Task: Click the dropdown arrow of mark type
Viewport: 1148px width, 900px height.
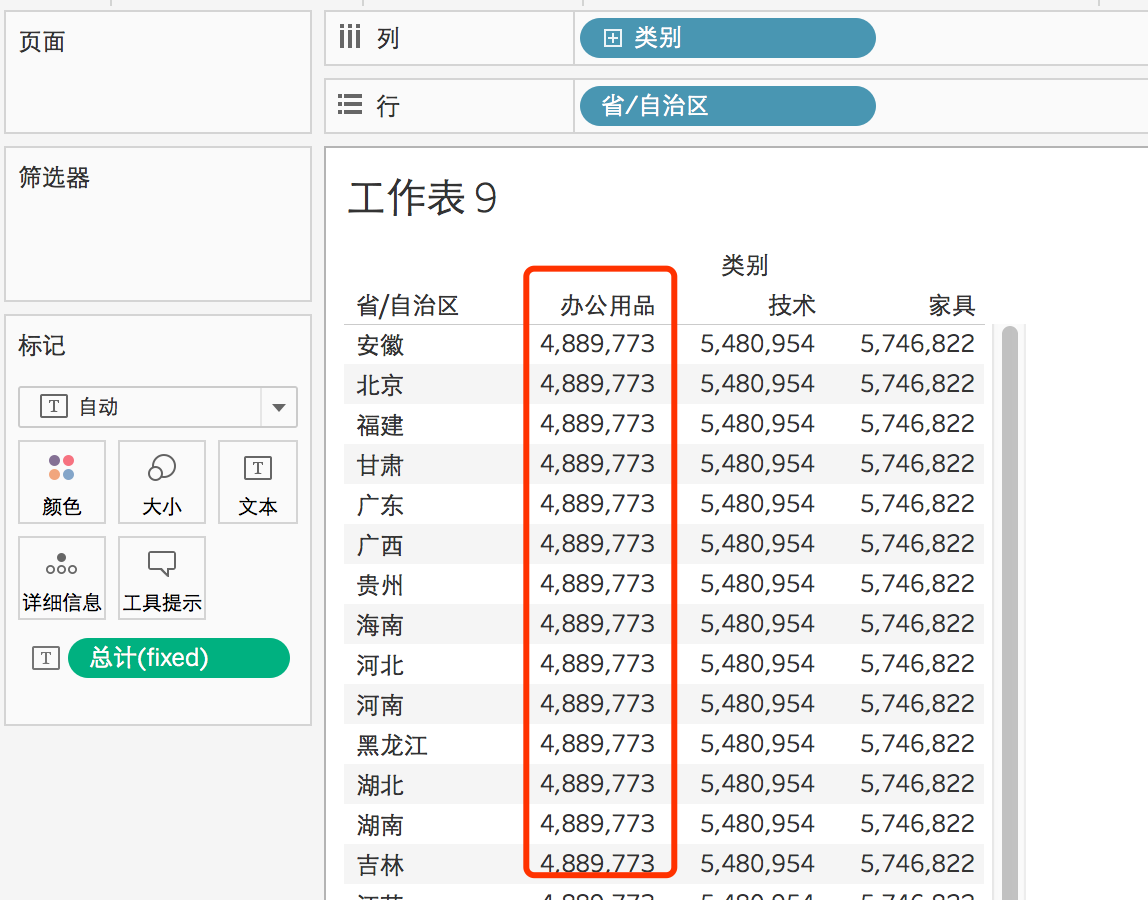Action: 279,407
